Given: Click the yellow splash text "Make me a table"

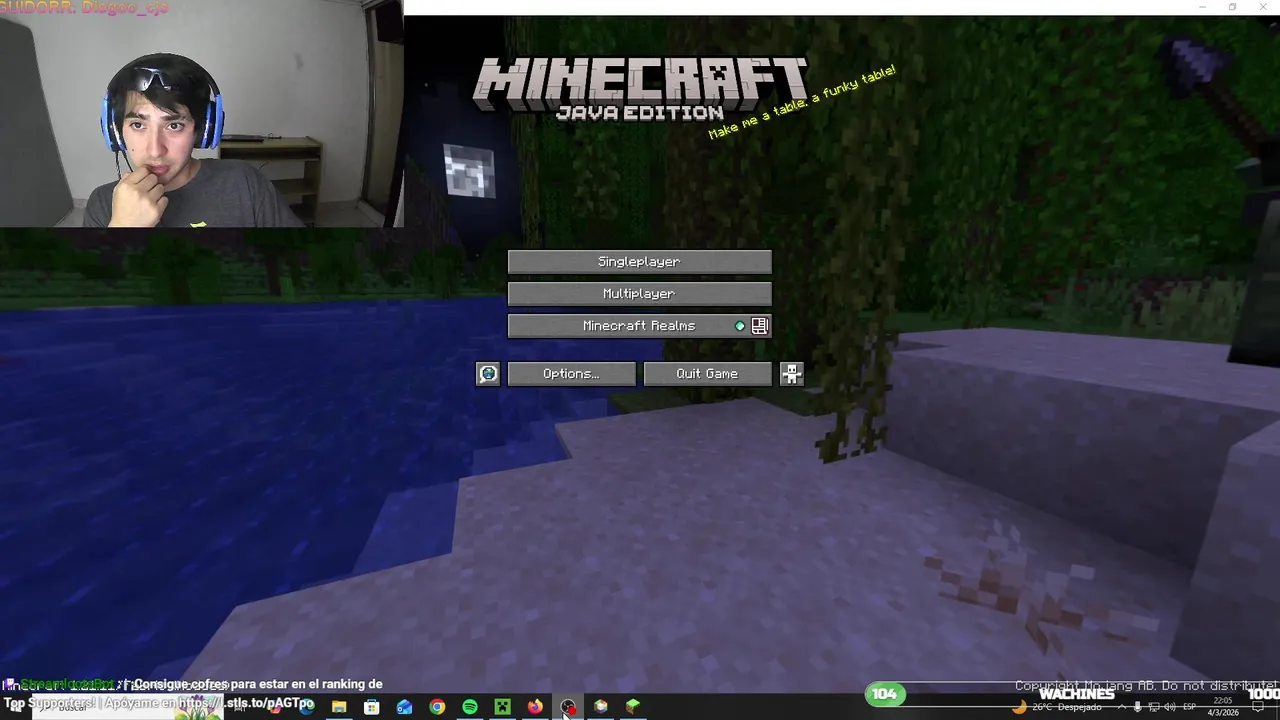Looking at the screenshot, I should click(802, 103).
